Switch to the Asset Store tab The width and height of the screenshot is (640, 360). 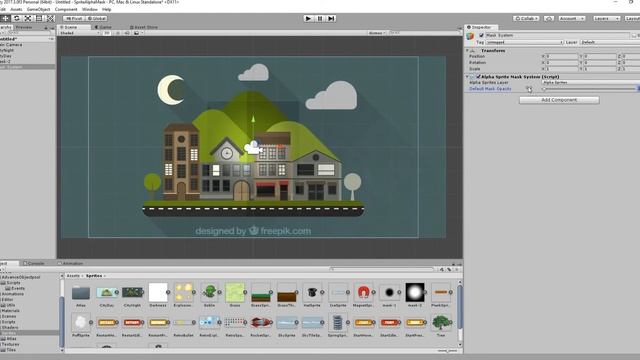(x=144, y=27)
